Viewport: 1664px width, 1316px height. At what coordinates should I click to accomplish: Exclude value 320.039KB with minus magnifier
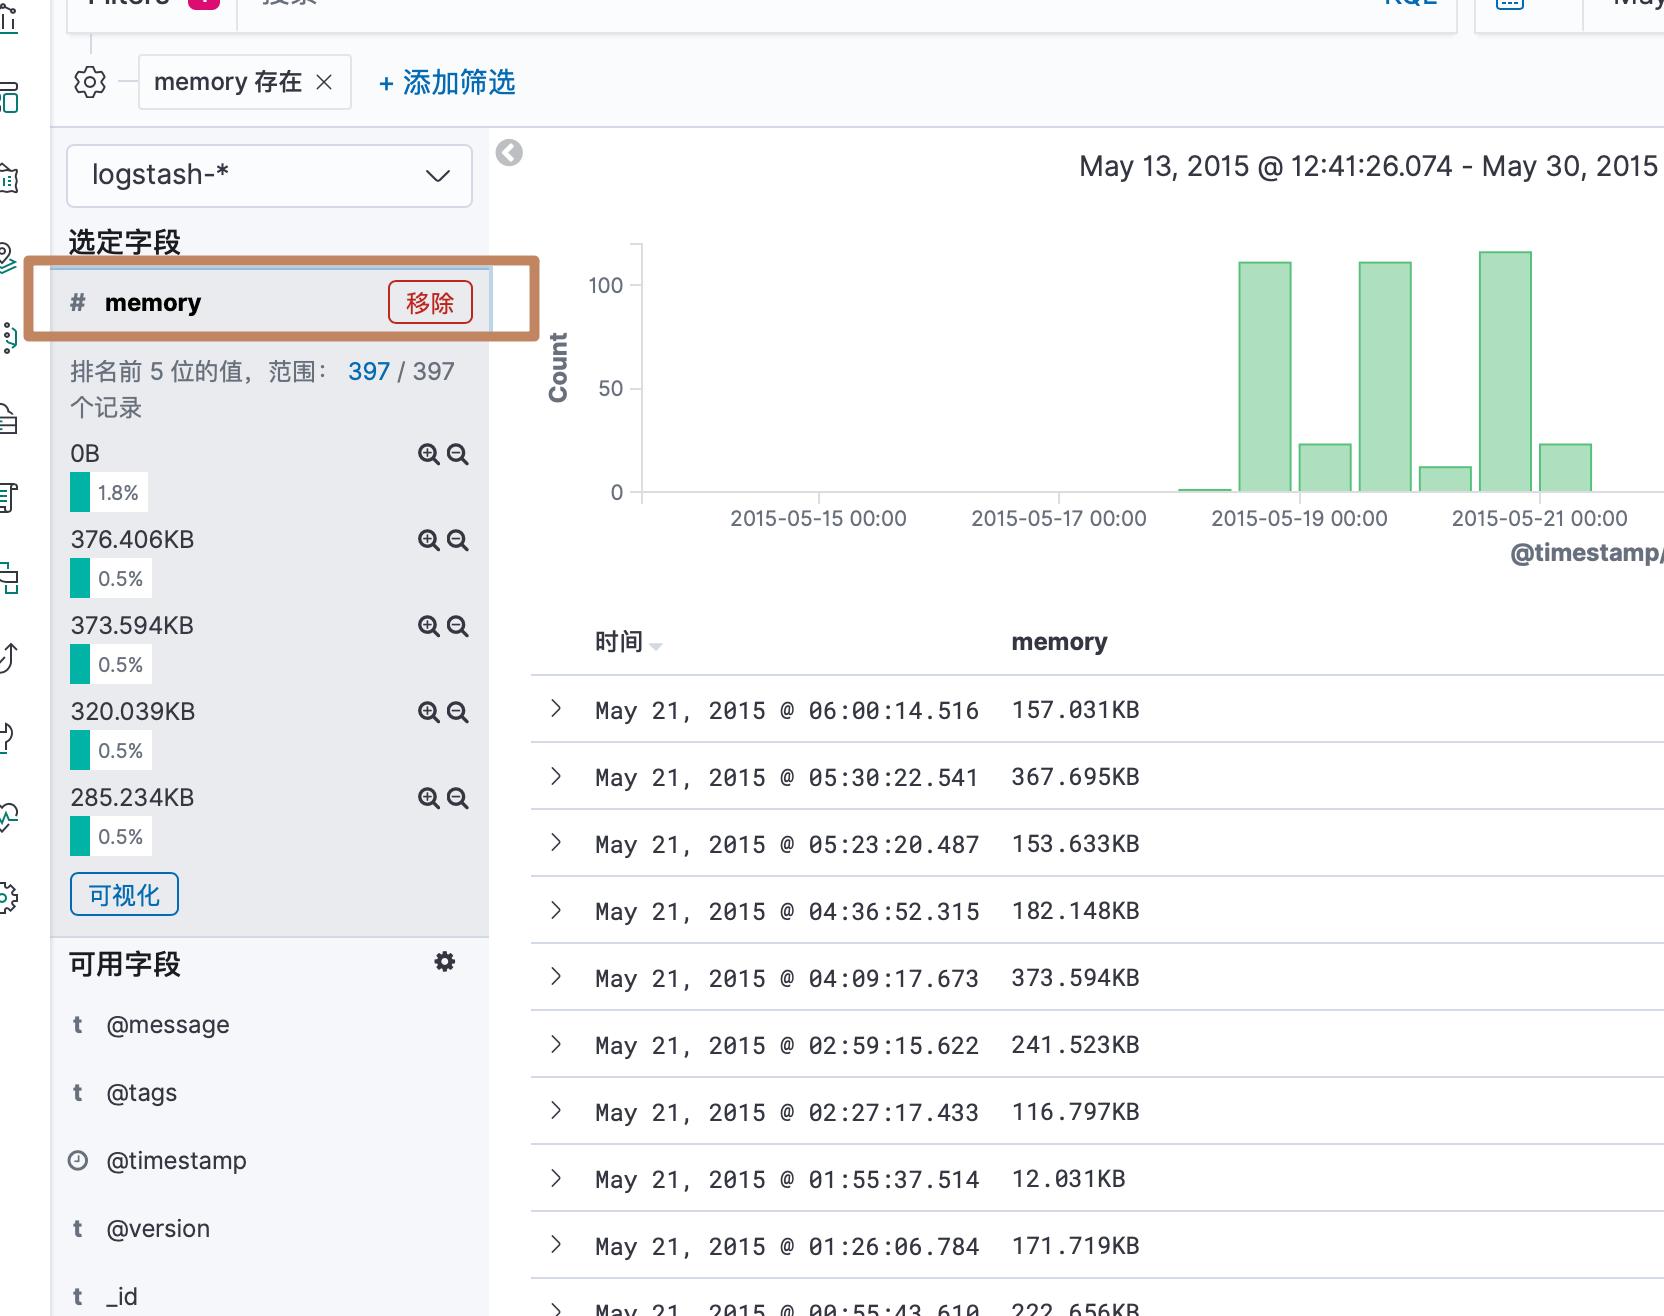tap(458, 712)
